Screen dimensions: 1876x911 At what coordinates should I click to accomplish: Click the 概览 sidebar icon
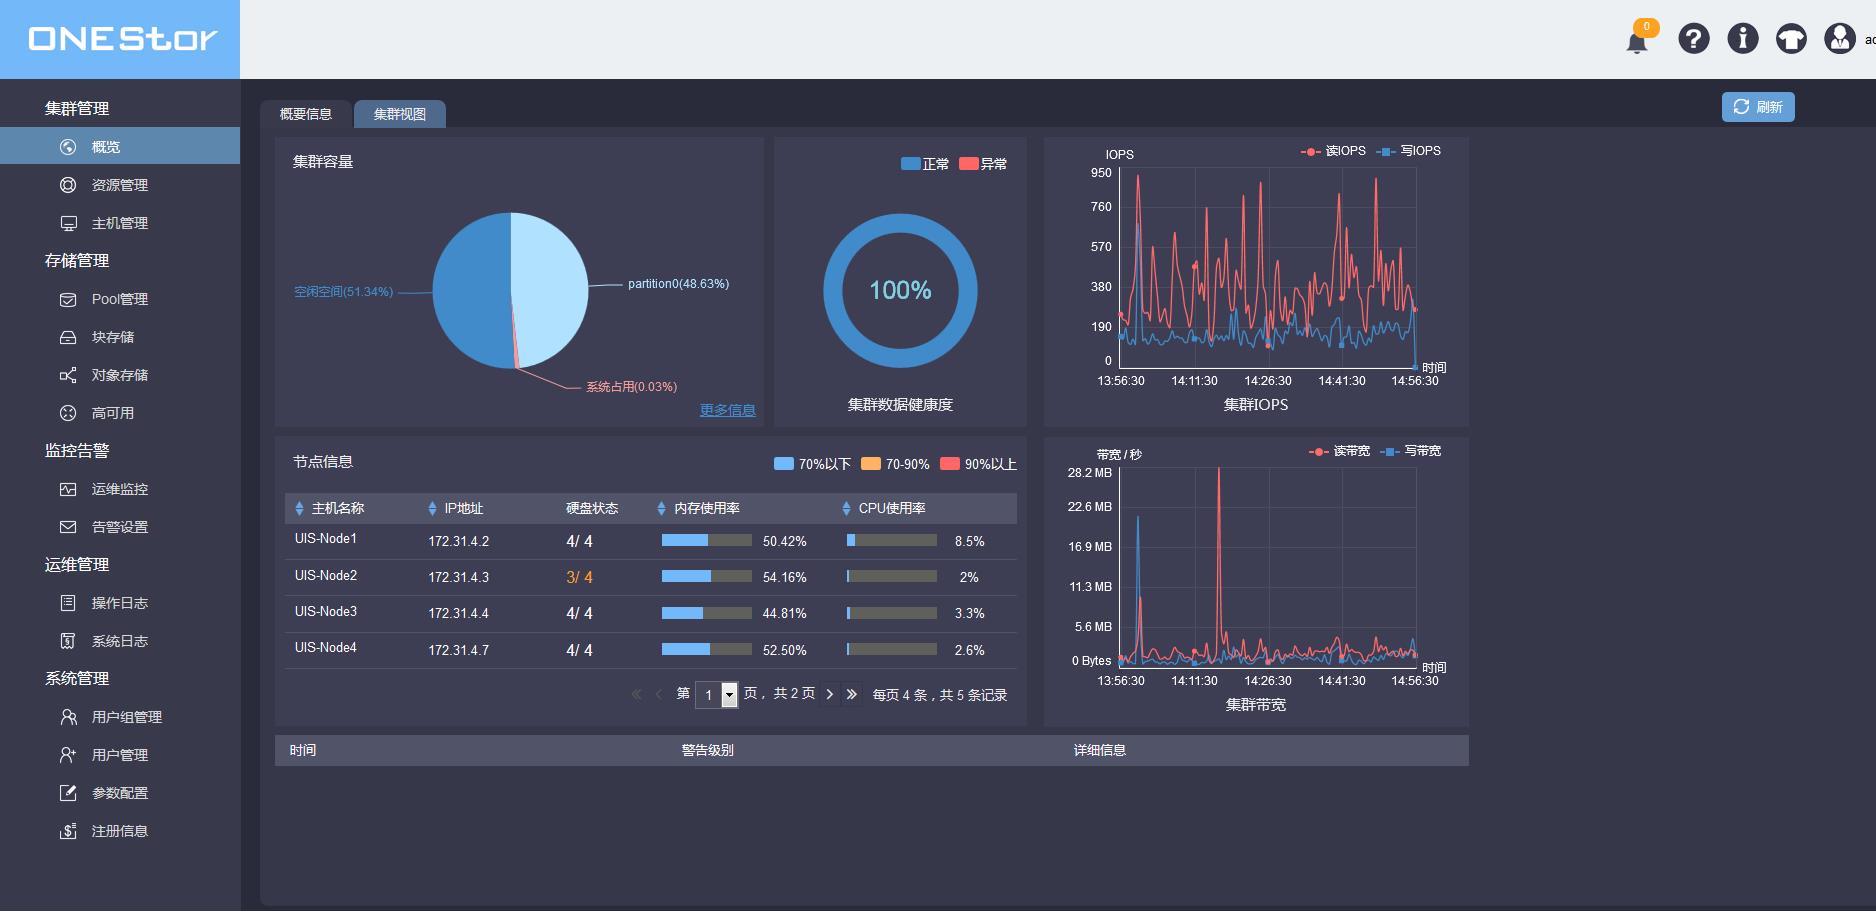(68, 147)
